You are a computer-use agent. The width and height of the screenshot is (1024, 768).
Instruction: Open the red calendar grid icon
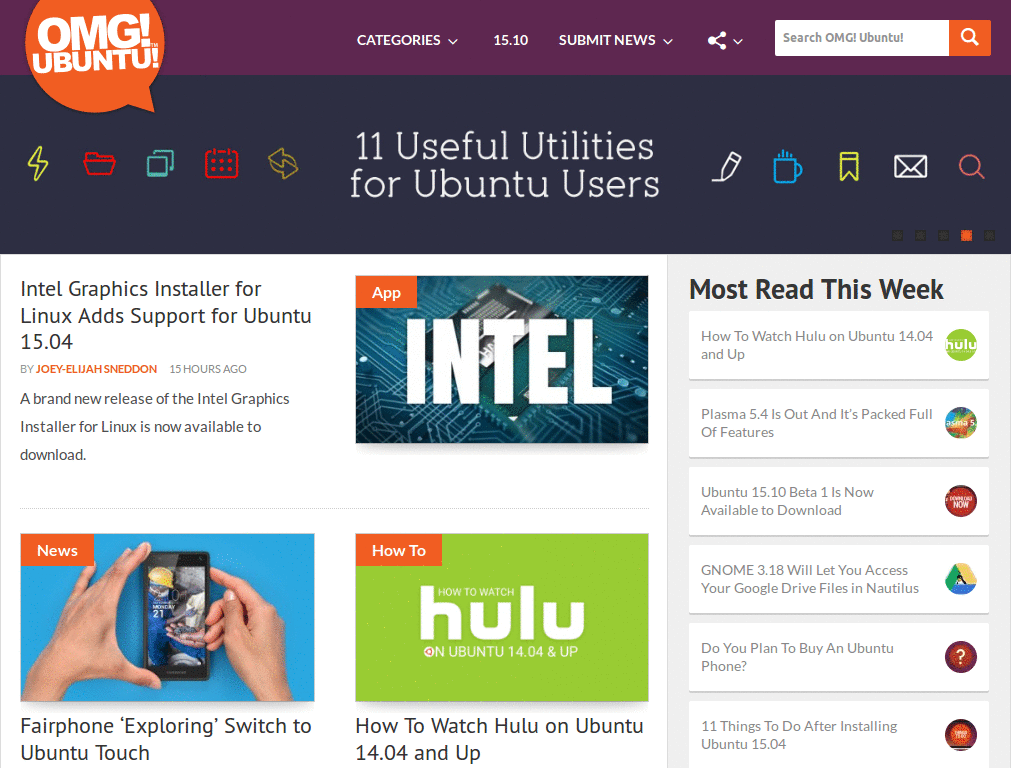pyautogui.click(x=222, y=163)
